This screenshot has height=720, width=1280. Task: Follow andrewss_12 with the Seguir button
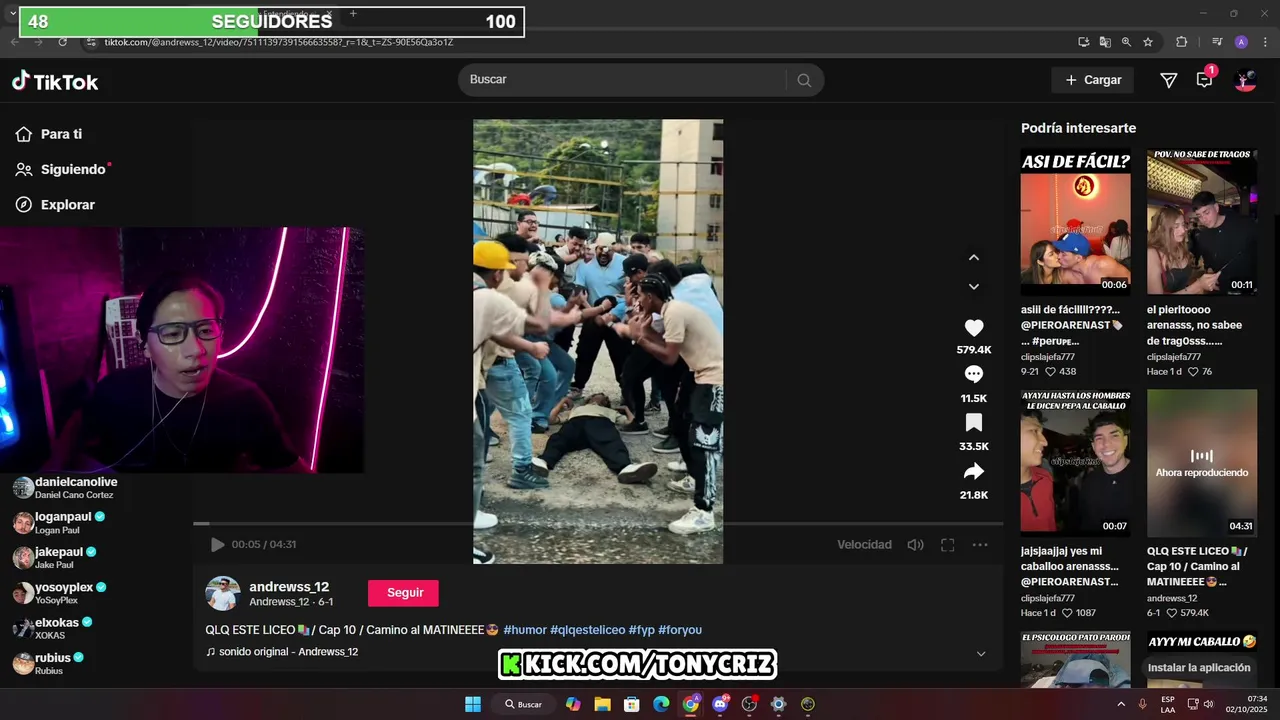(405, 593)
